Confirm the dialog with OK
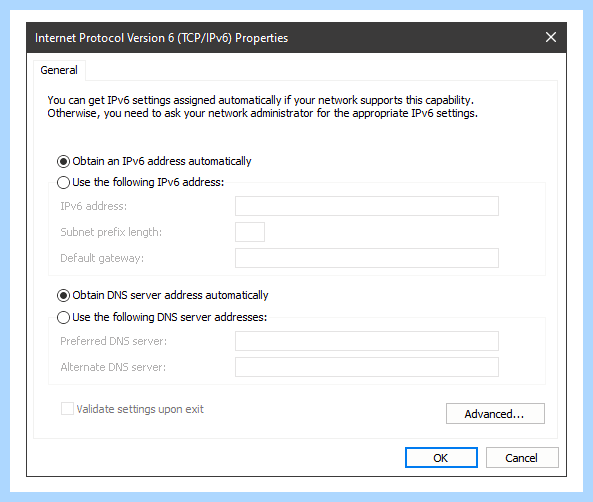593x502 pixels. coord(441,458)
